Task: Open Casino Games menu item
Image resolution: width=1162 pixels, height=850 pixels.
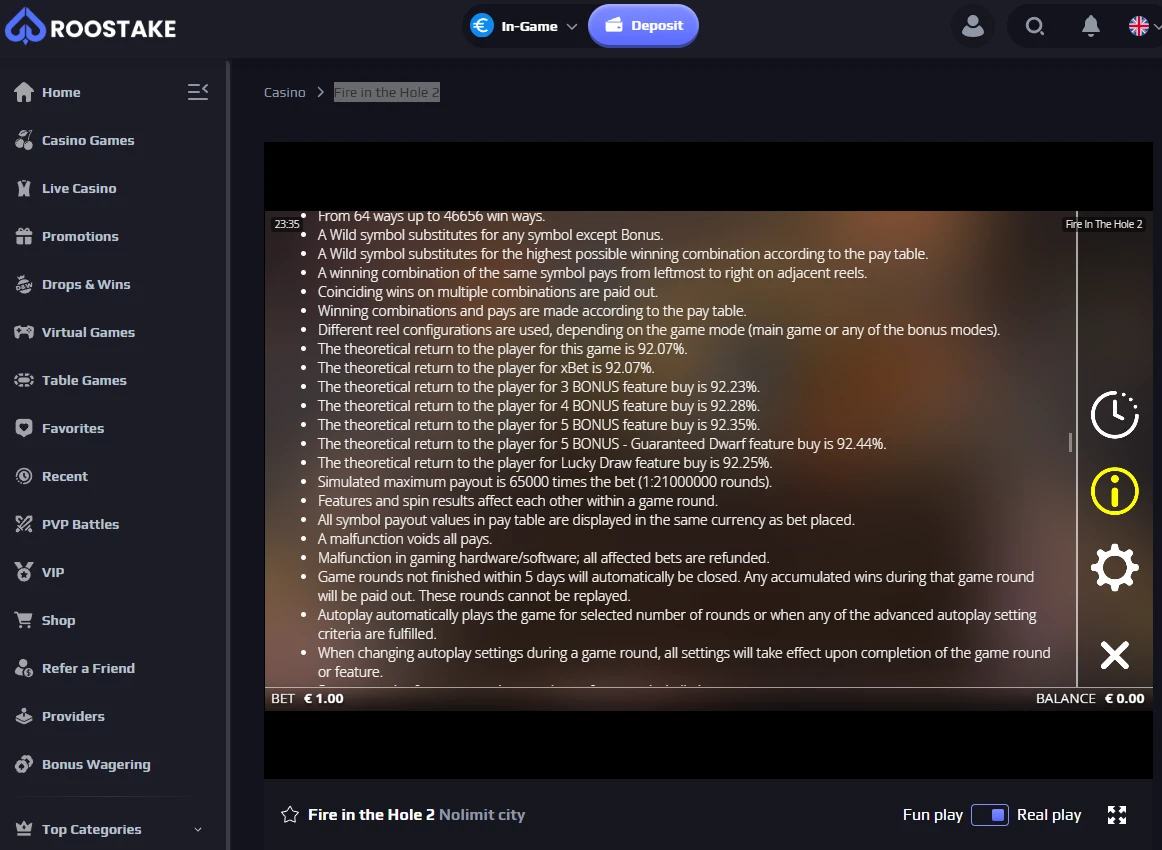Action: [x=88, y=140]
